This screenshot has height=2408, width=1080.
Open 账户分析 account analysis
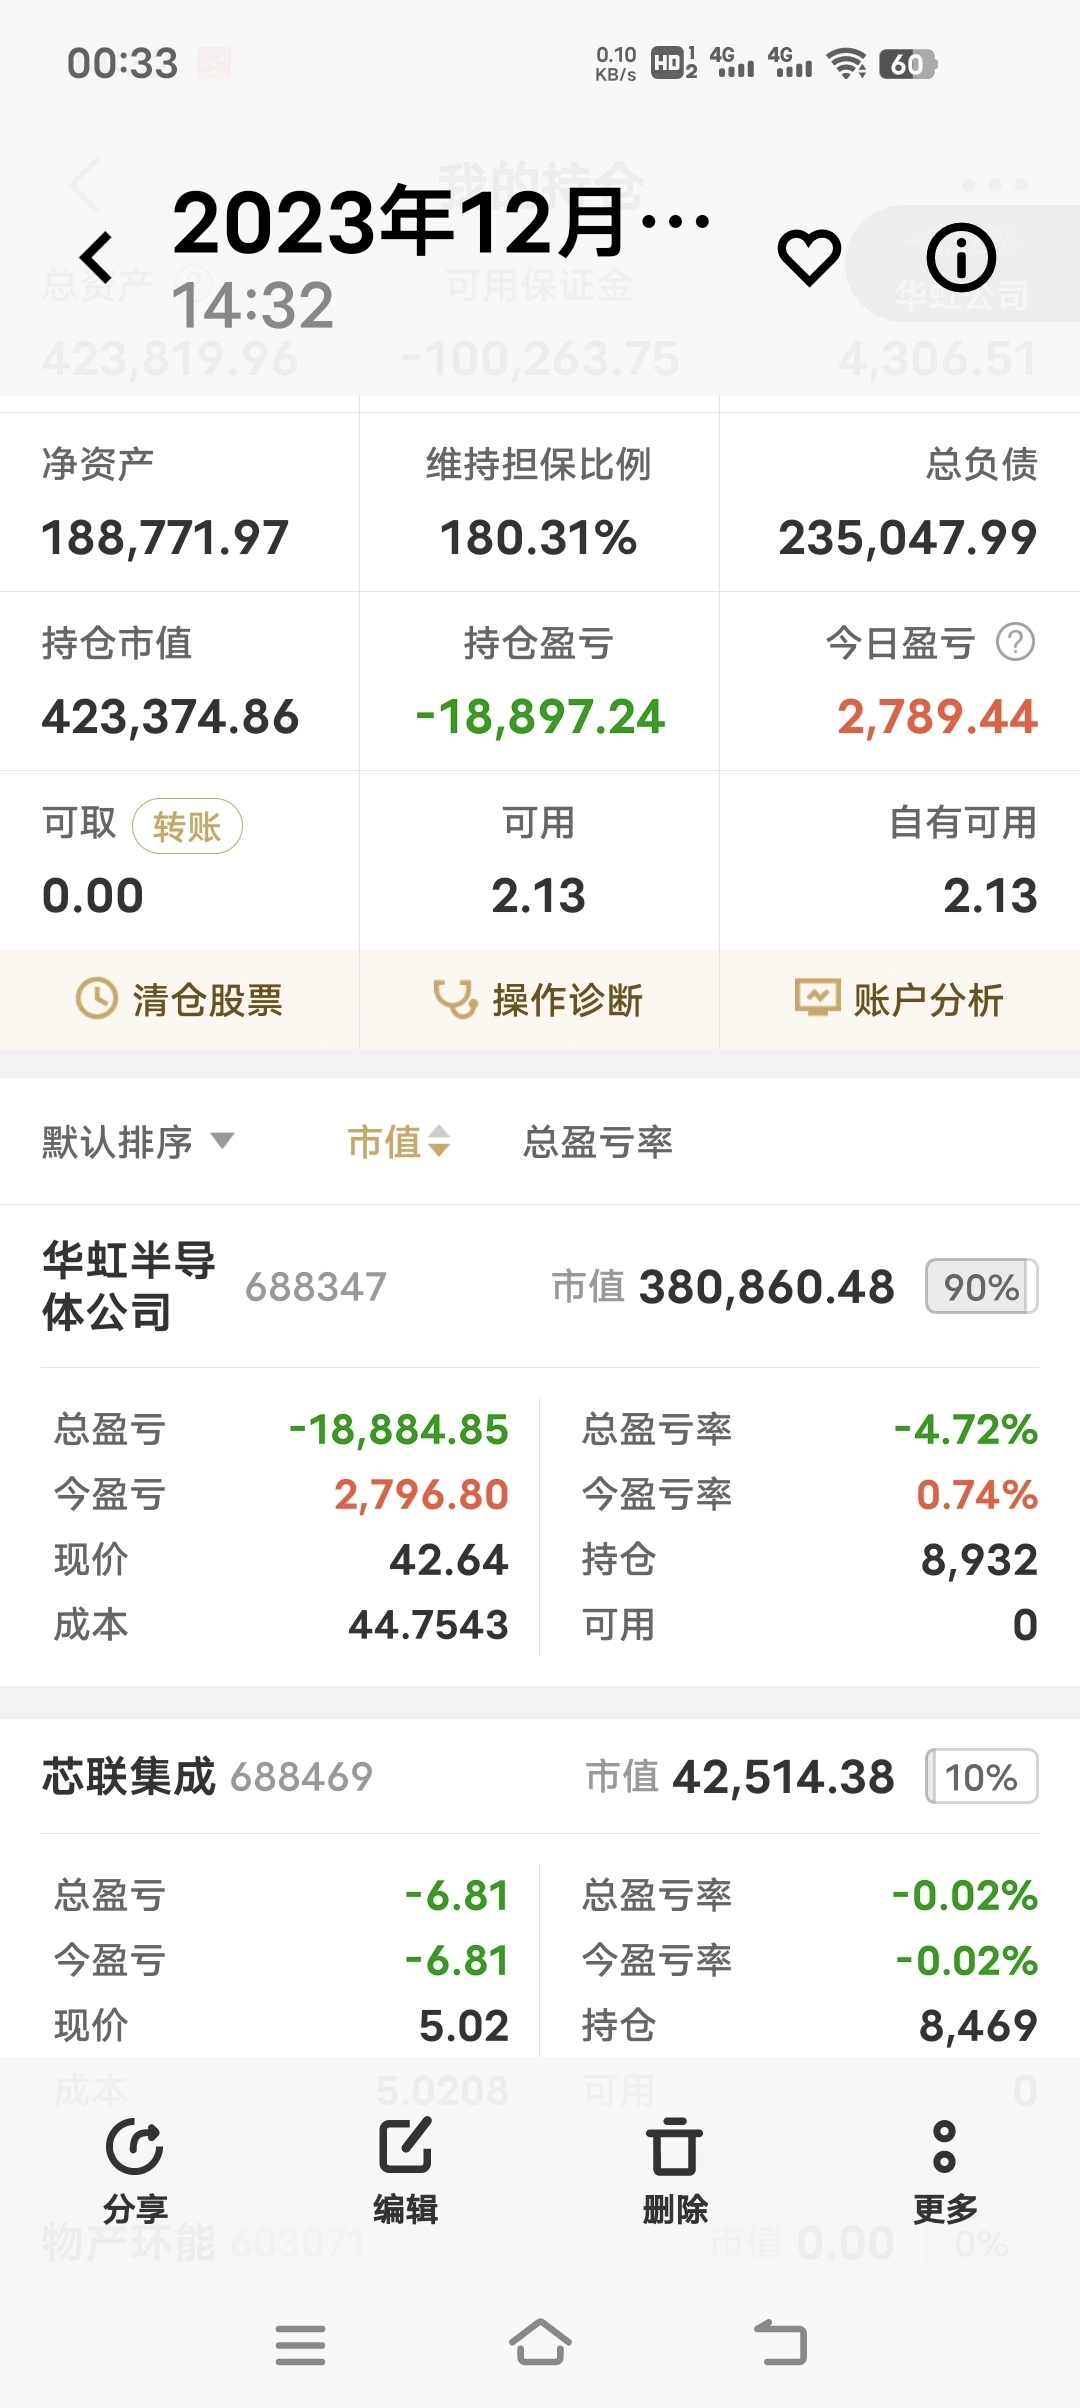(900, 999)
